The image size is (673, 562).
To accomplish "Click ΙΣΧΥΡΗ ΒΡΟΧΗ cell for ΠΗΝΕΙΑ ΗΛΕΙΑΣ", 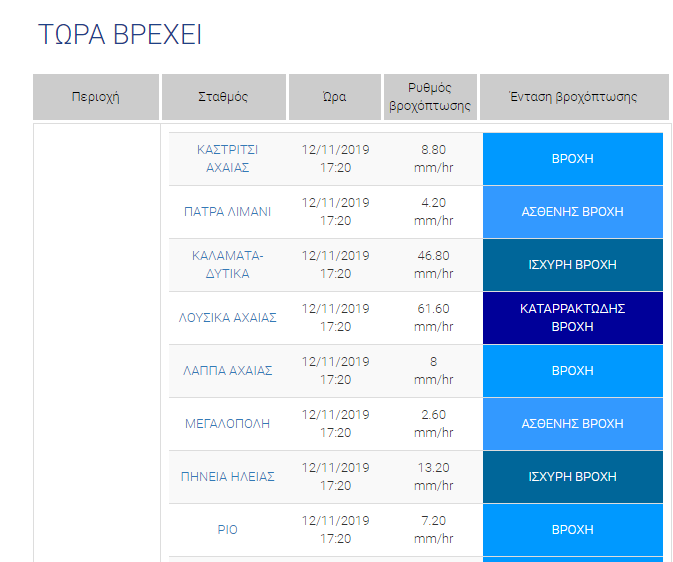I will 573,477.
